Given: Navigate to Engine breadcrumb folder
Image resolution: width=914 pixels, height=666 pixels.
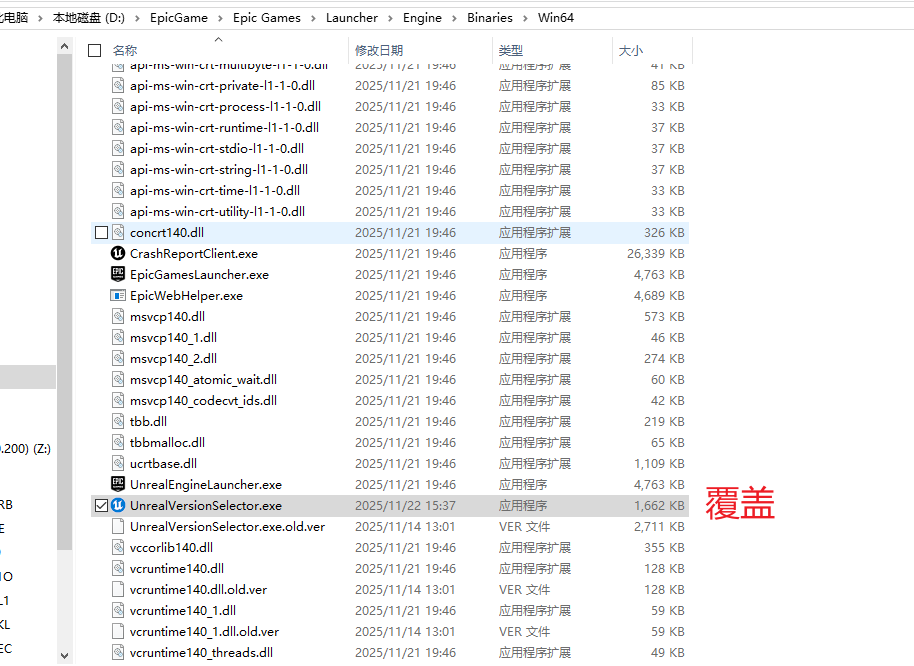Looking at the screenshot, I should tap(422, 18).
